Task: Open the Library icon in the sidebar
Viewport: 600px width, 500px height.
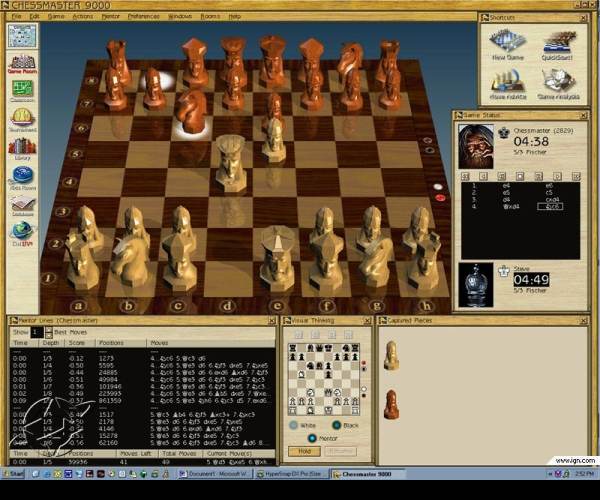Action: 23,148
